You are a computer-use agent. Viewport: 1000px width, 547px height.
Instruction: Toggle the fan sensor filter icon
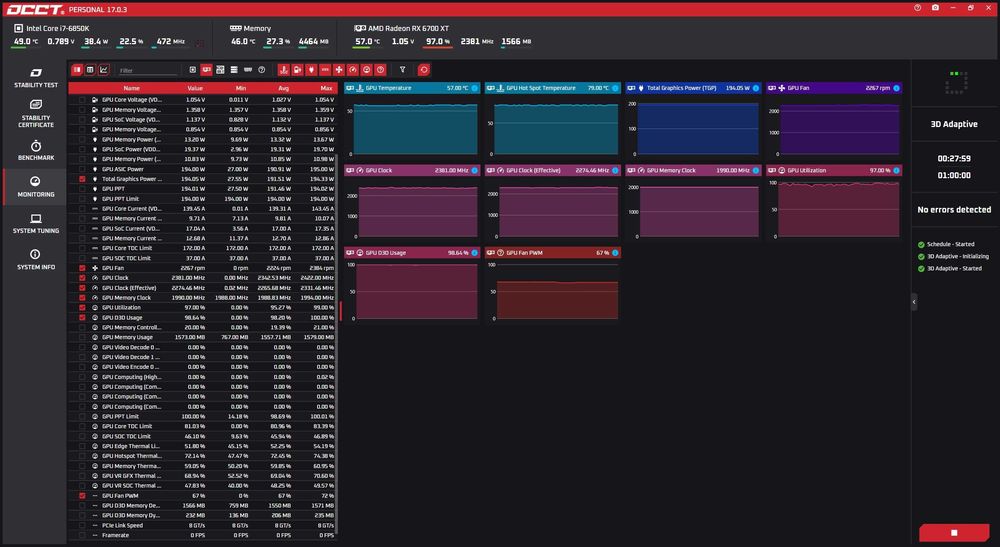[339, 69]
